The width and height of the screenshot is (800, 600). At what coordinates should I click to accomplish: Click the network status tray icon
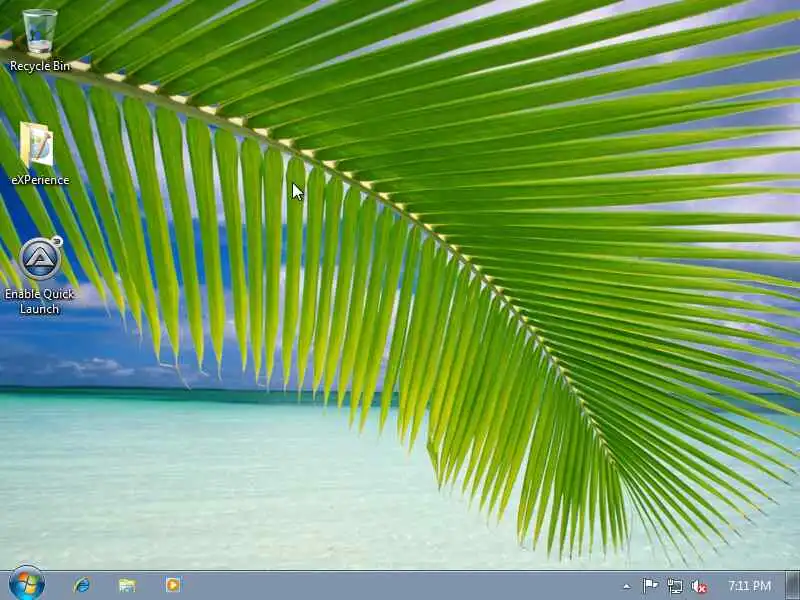point(674,586)
